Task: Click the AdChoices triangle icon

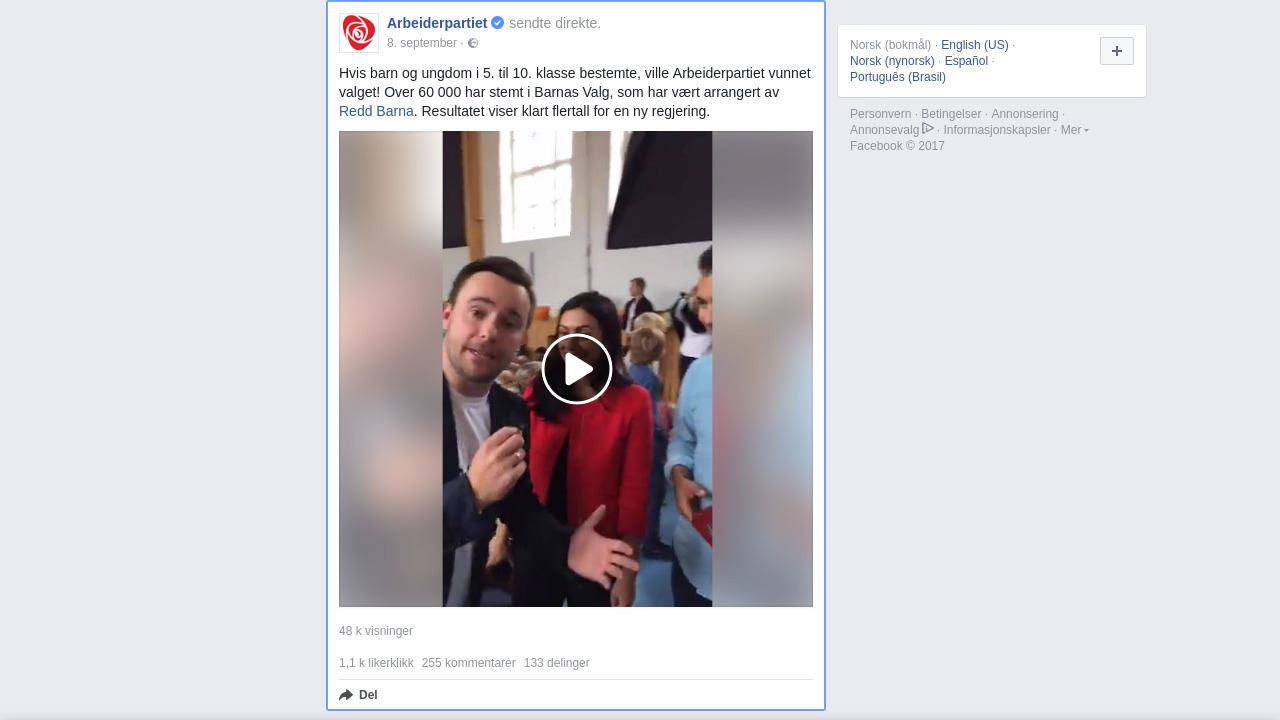Action: pos(928,128)
